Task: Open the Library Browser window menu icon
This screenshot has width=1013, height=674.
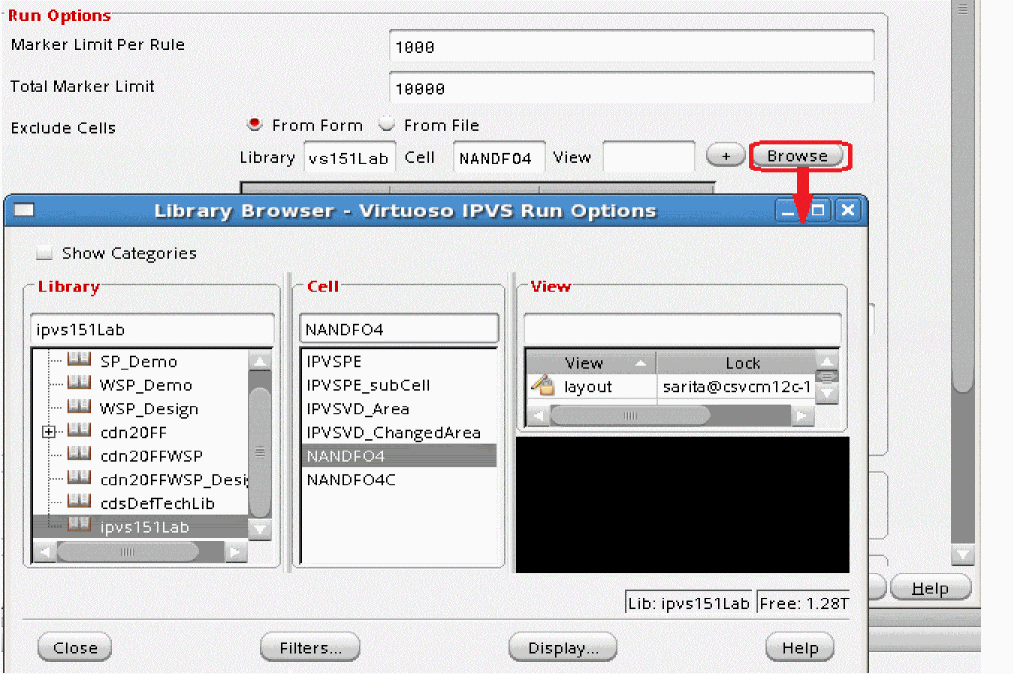Action: tap(24, 210)
